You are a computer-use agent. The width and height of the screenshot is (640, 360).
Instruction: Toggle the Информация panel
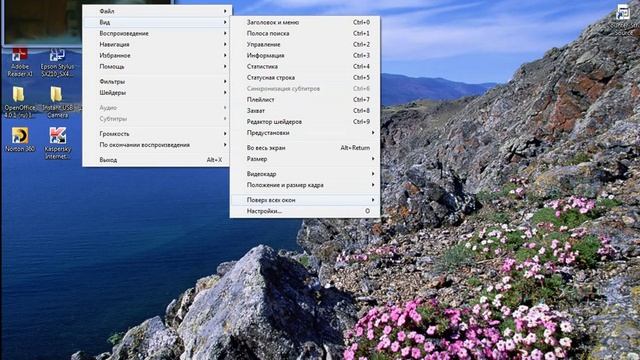[x=305, y=55]
